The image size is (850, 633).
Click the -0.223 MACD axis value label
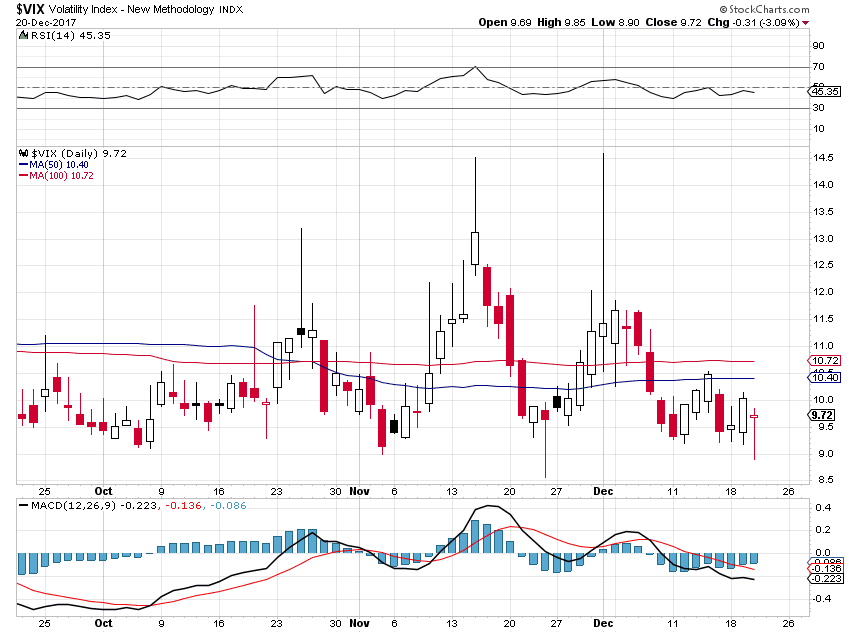point(826,579)
